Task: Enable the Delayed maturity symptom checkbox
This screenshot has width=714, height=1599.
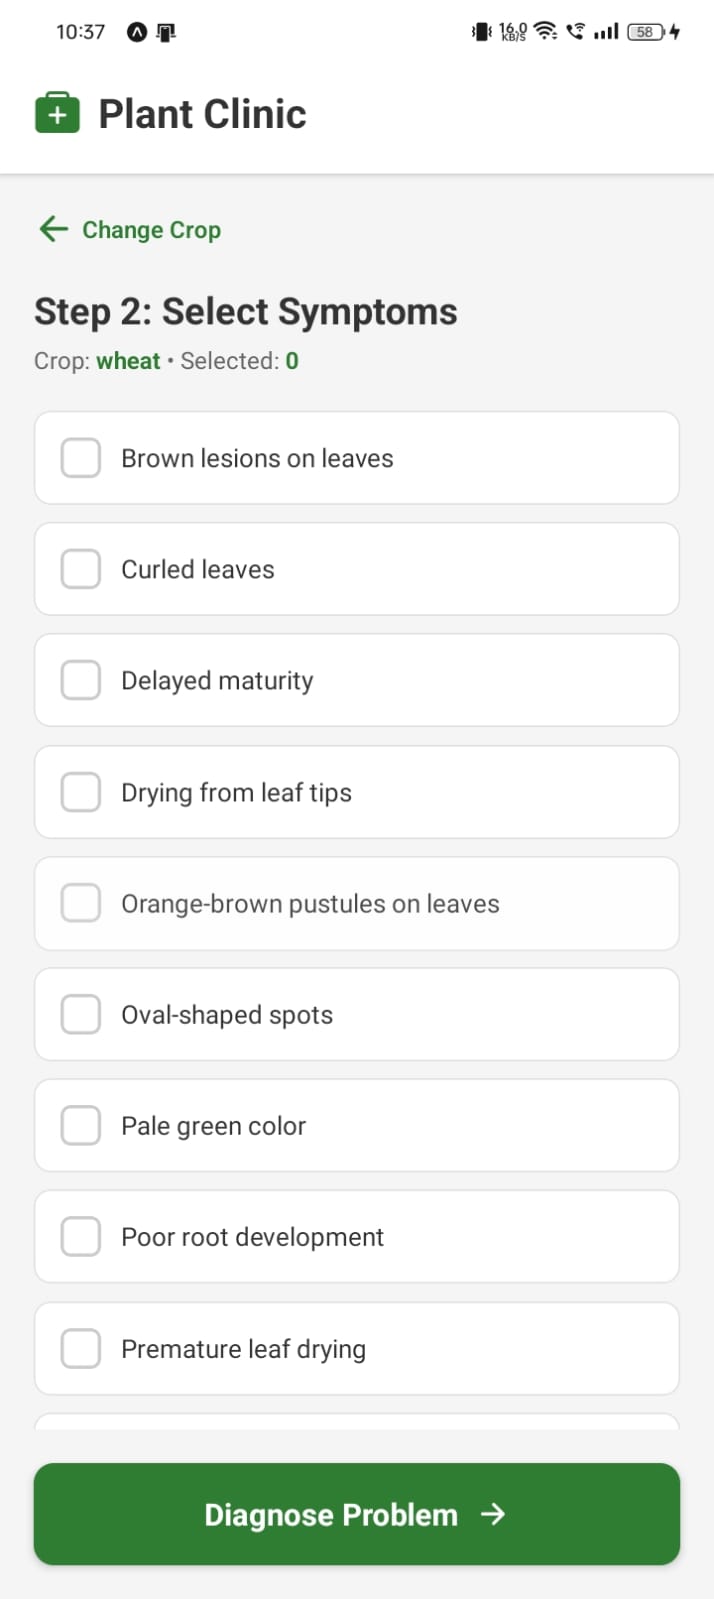Action: coord(81,680)
